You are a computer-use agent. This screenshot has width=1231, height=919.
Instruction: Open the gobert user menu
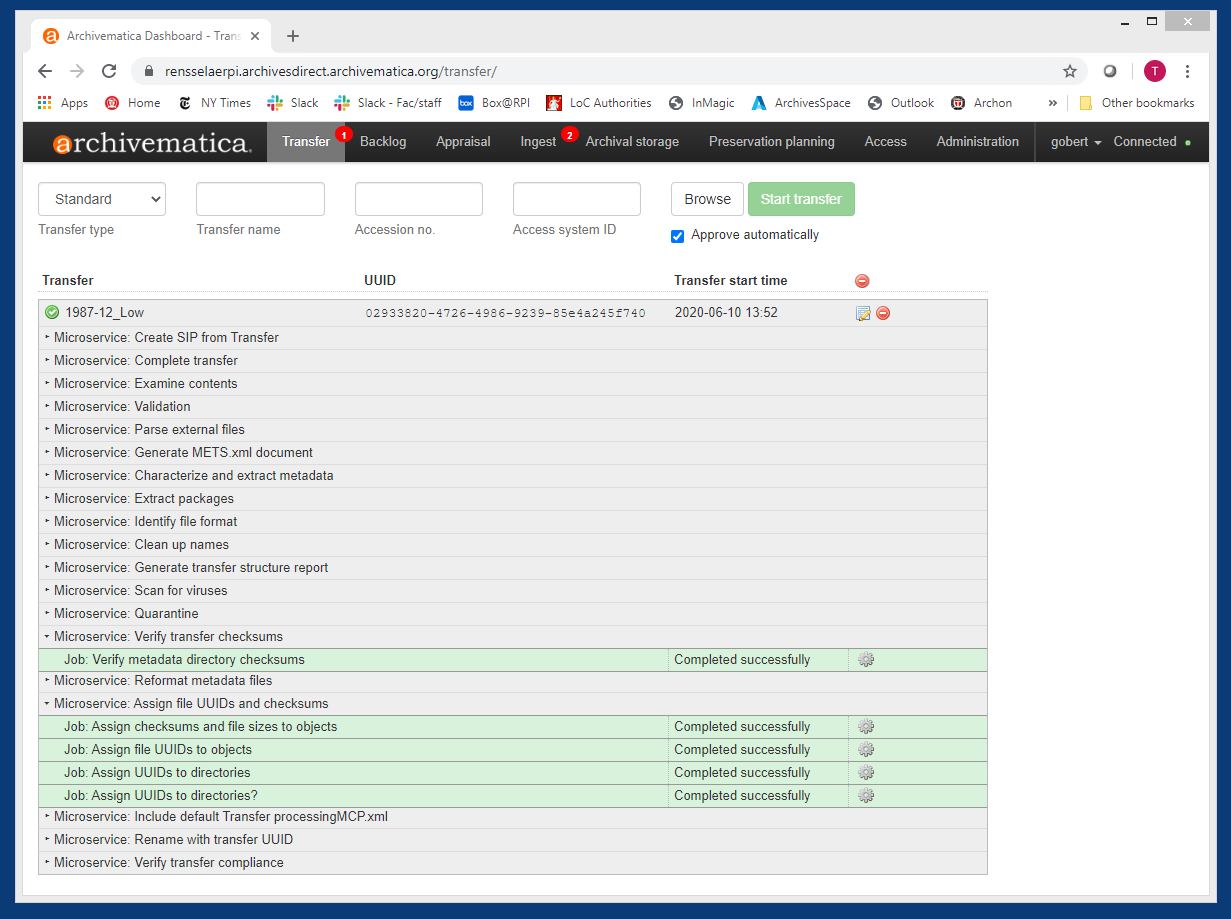click(x=1076, y=142)
